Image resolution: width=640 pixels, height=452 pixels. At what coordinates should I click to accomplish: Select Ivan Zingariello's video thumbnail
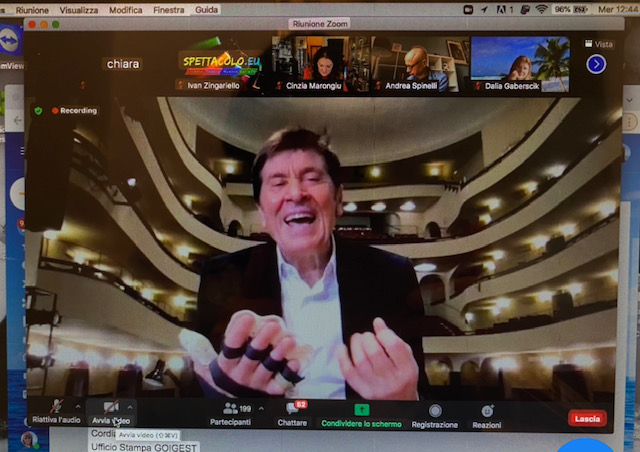221,65
